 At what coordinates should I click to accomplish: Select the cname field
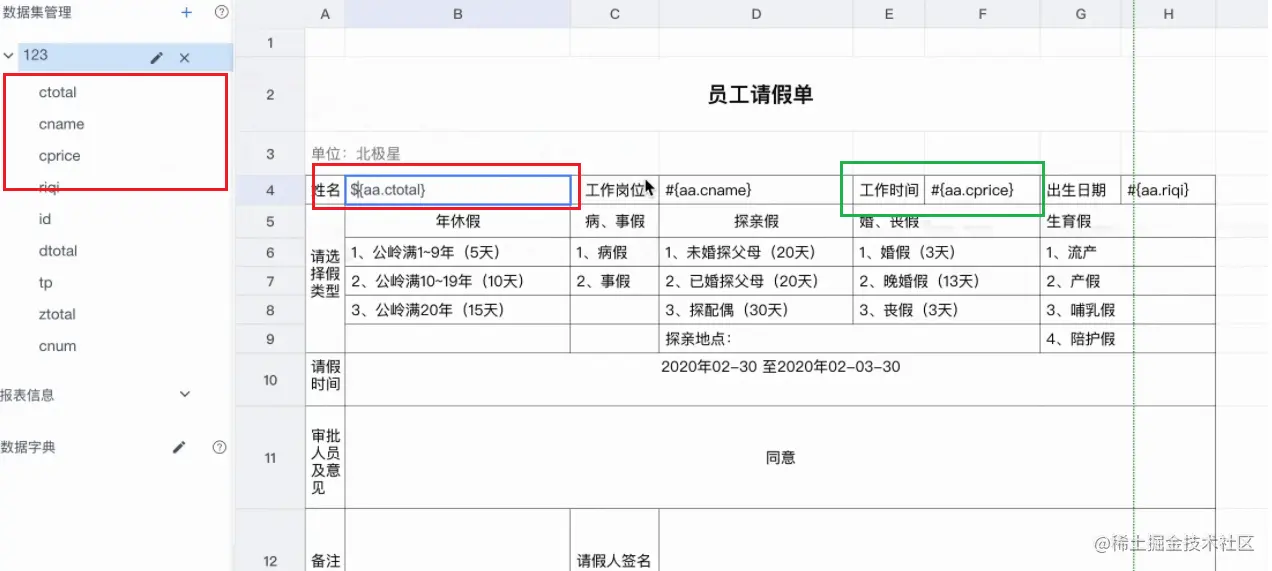61,124
